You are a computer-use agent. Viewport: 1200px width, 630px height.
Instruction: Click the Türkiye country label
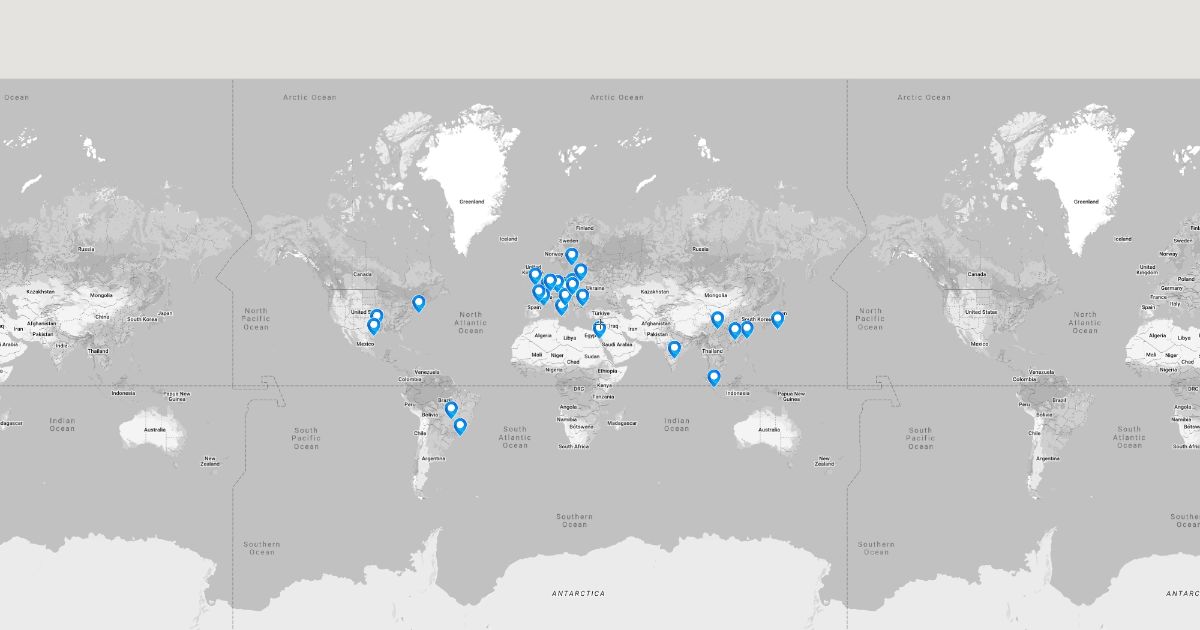pos(601,313)
